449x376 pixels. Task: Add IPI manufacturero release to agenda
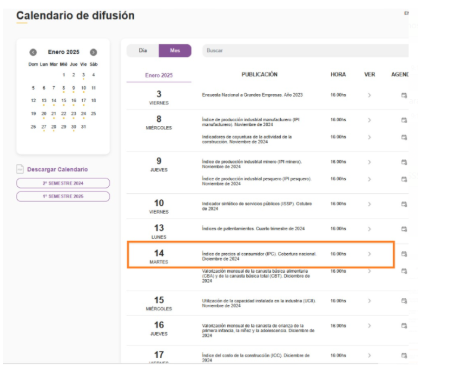404,120
